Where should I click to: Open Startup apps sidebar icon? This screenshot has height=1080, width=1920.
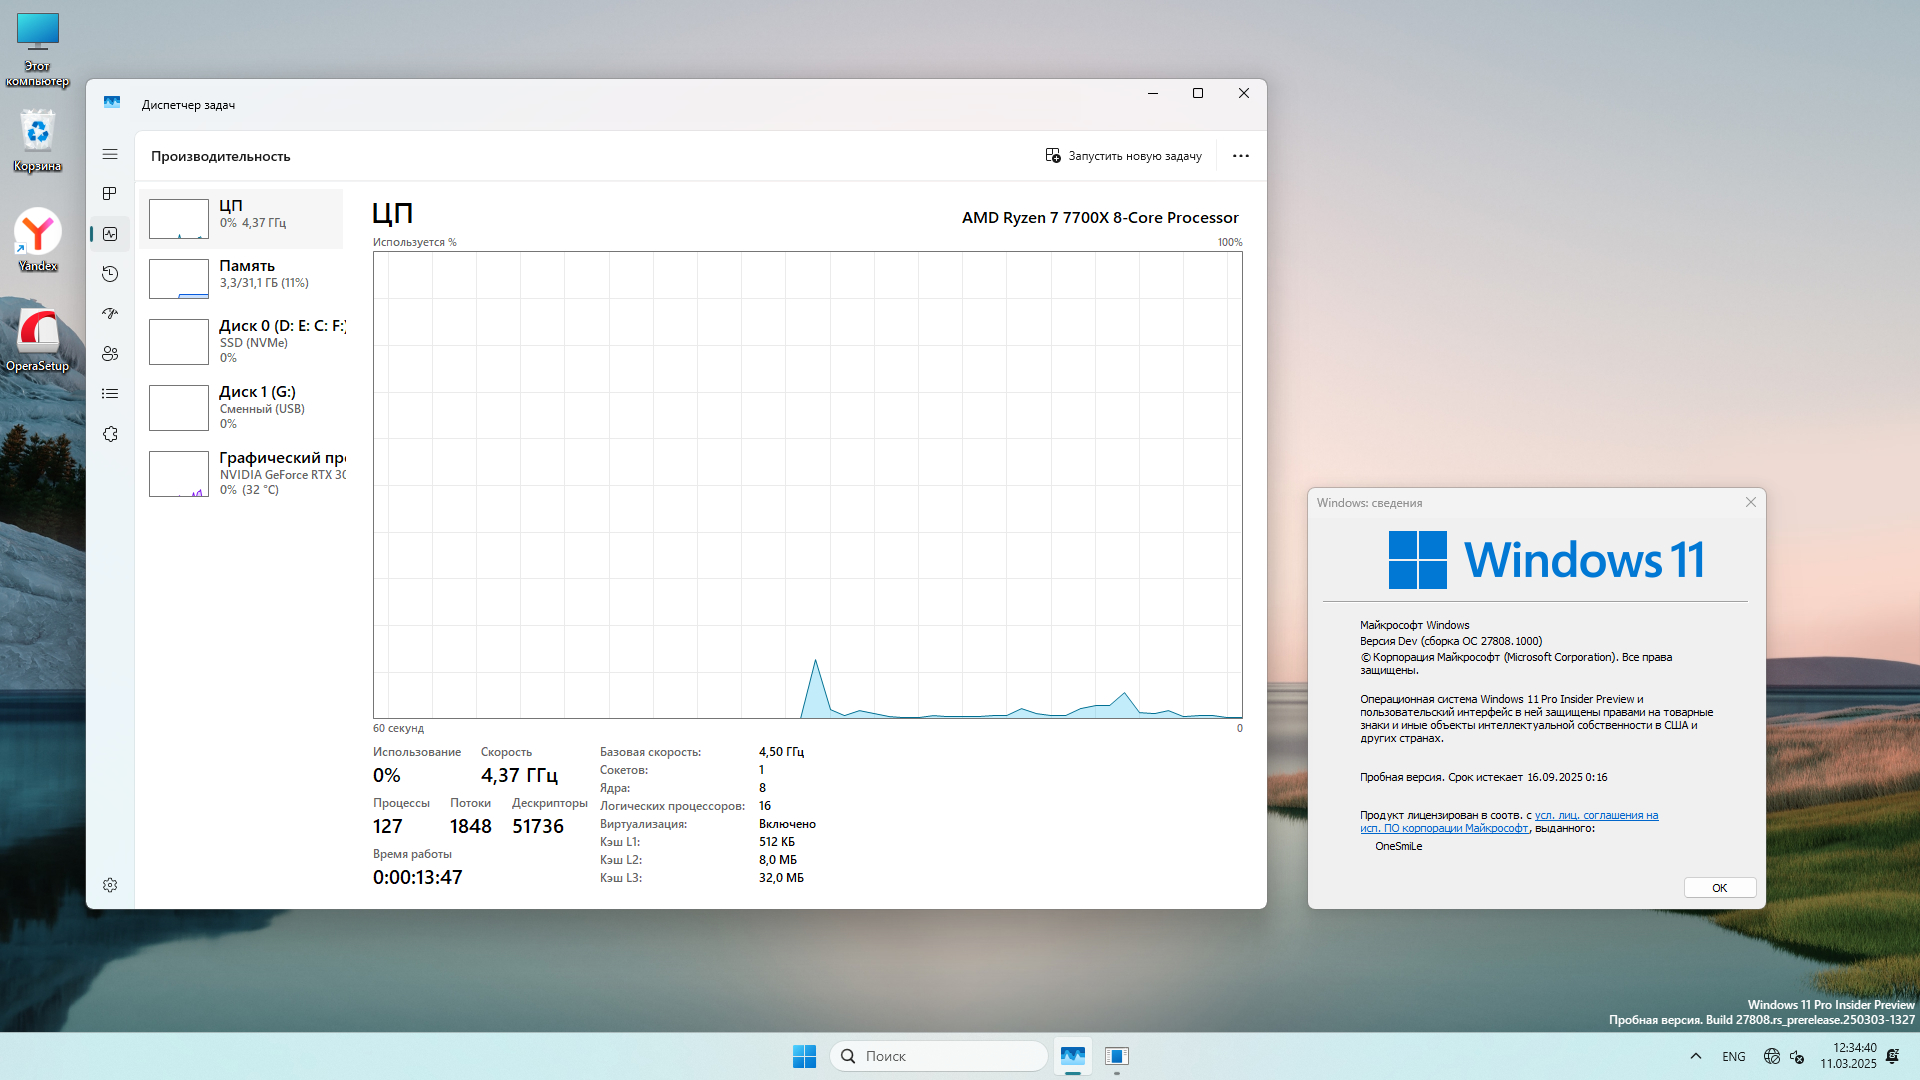pos(110,314)
